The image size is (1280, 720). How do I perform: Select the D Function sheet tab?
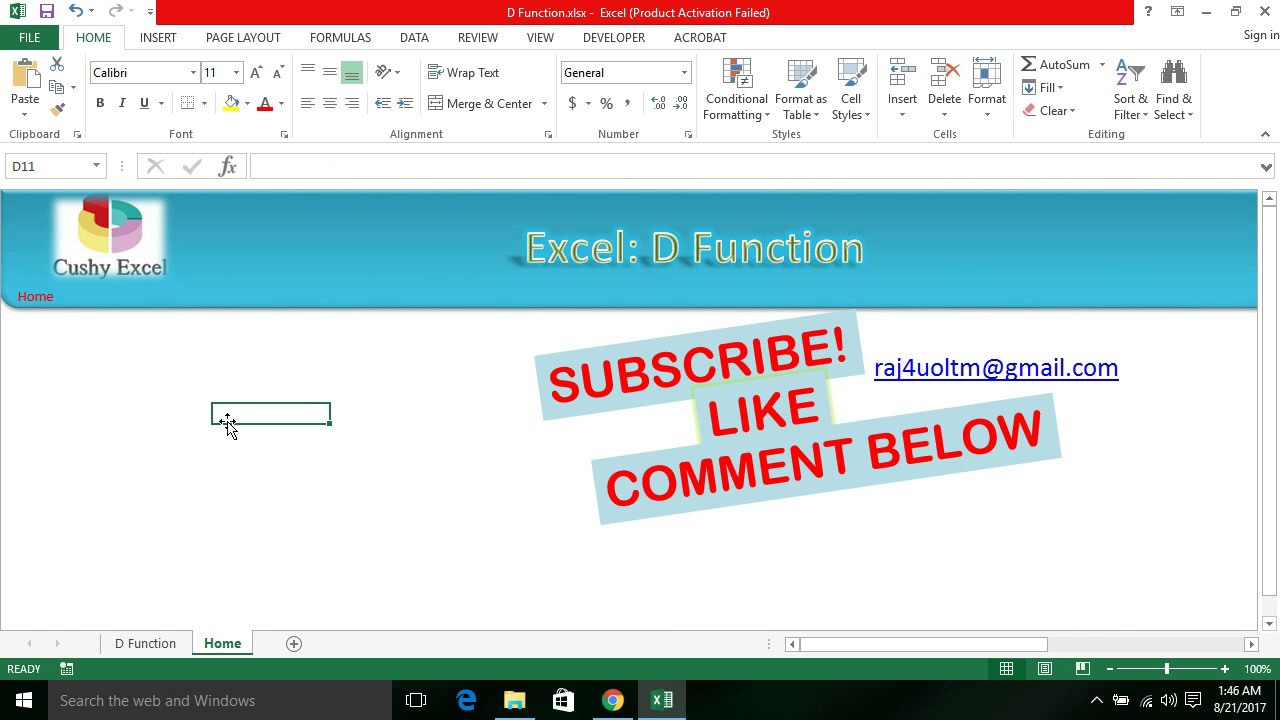point(145,643)
